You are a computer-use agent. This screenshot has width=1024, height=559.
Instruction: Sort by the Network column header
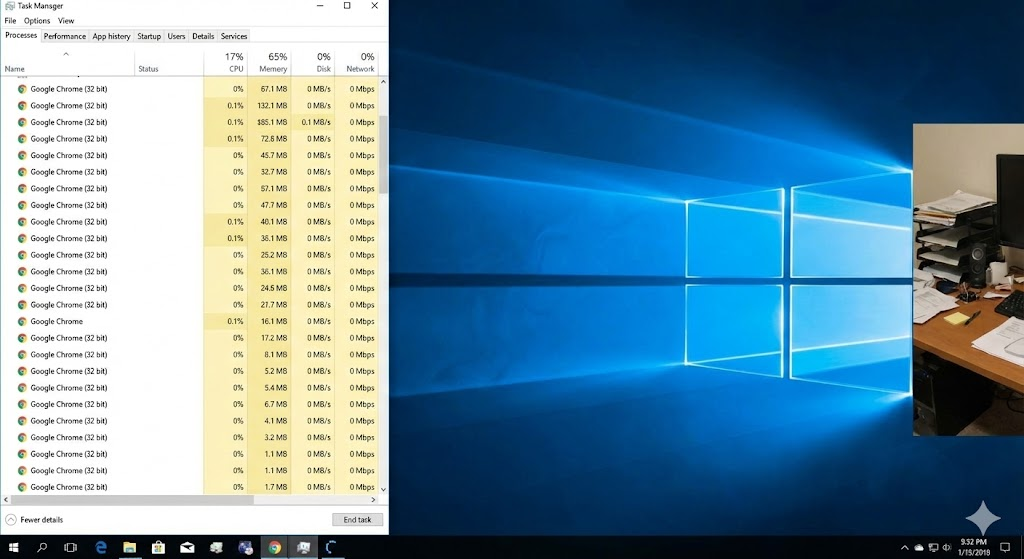click(357, 63)
